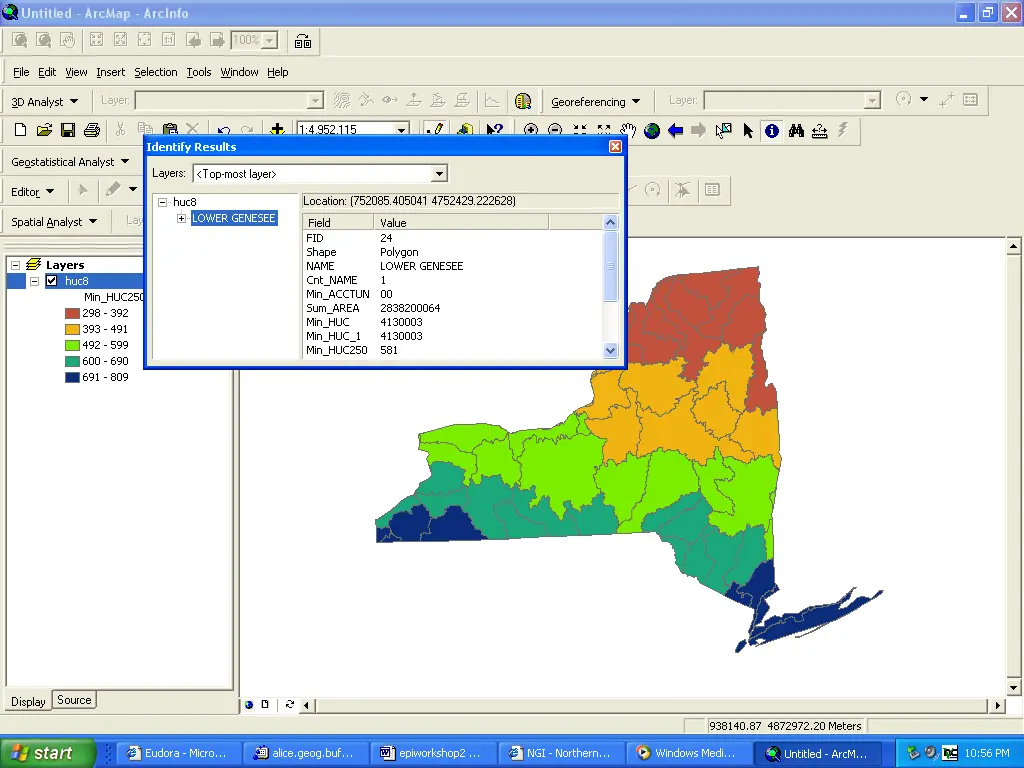Viewport: 1024px width, 768px height.
Task: Open ArcScene from 3D Analyst toolbar
Action: [x=522, y=101]
